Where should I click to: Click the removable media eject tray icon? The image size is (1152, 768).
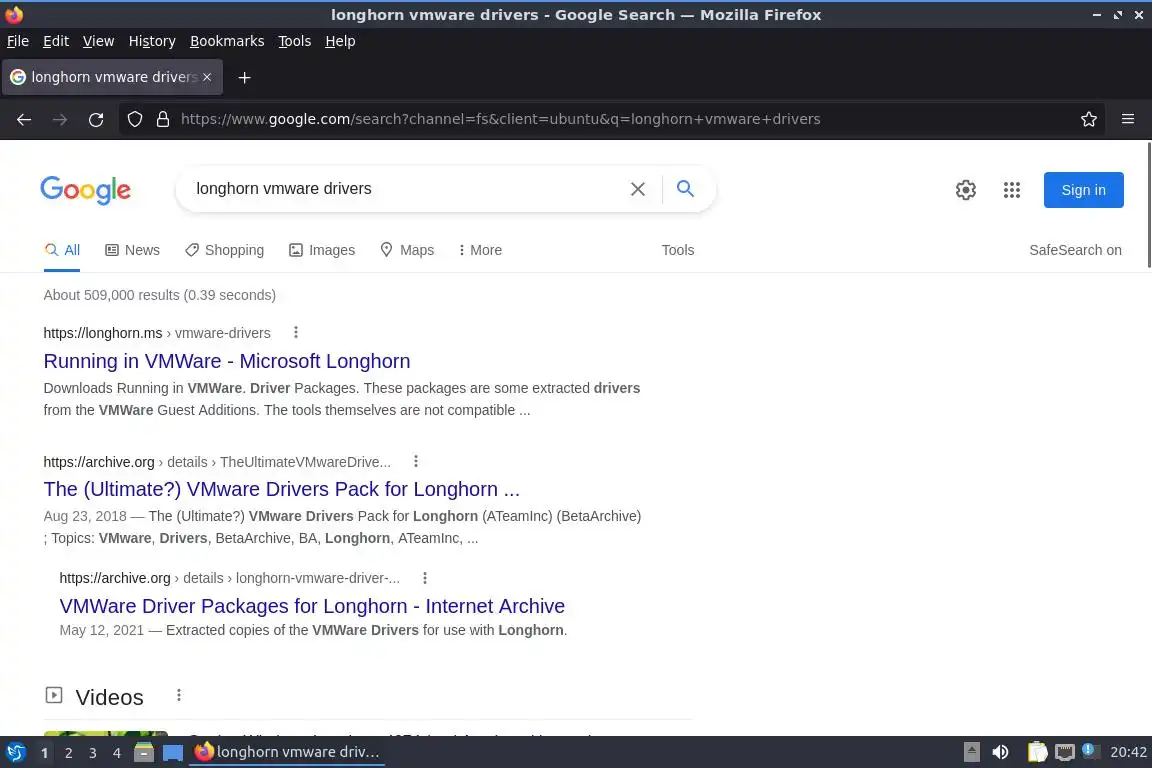coord(971,752)
